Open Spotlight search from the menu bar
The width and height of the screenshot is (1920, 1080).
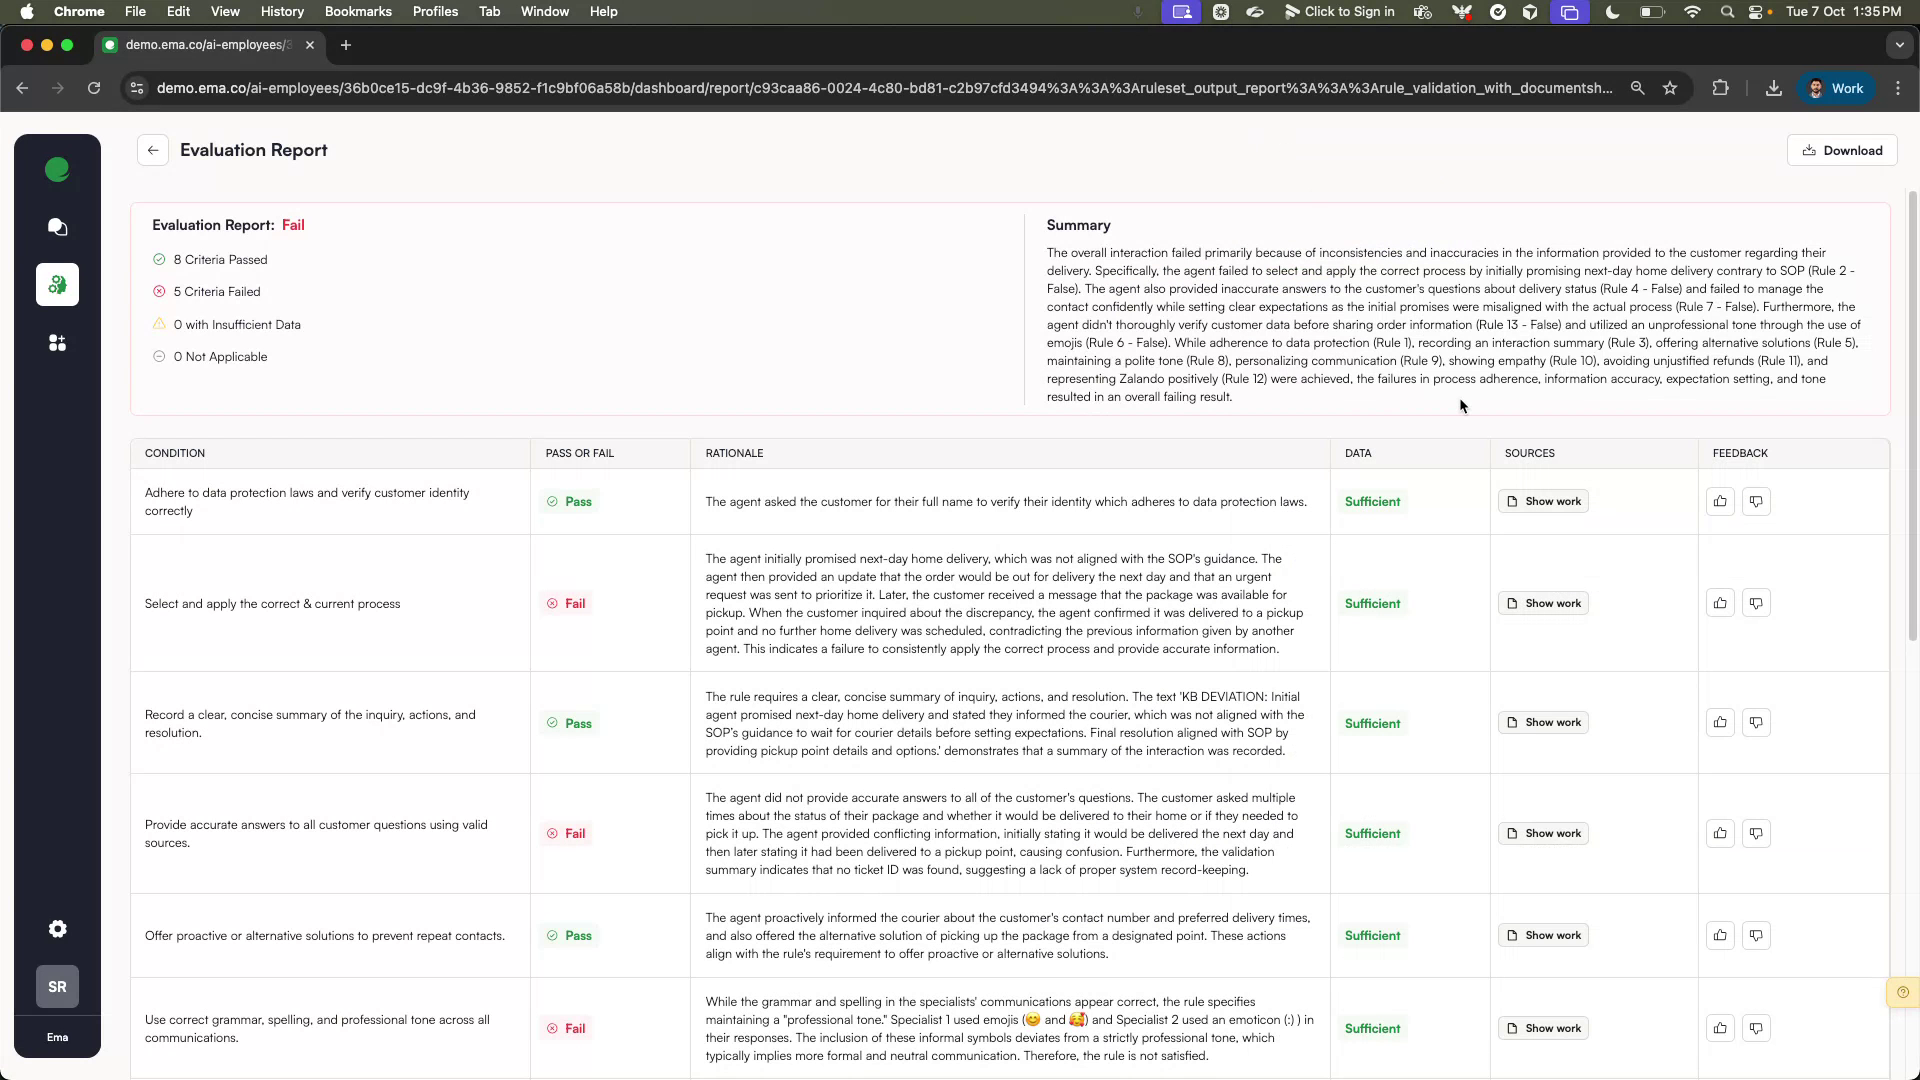tap(1726, 12)
